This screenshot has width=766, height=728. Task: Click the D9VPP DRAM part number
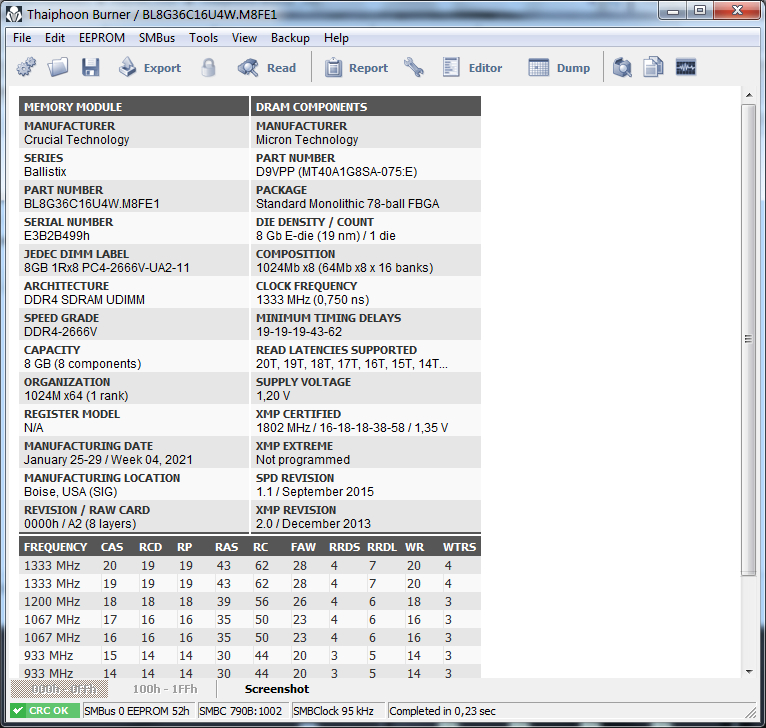pyautogui.click(x=337, y=172)
